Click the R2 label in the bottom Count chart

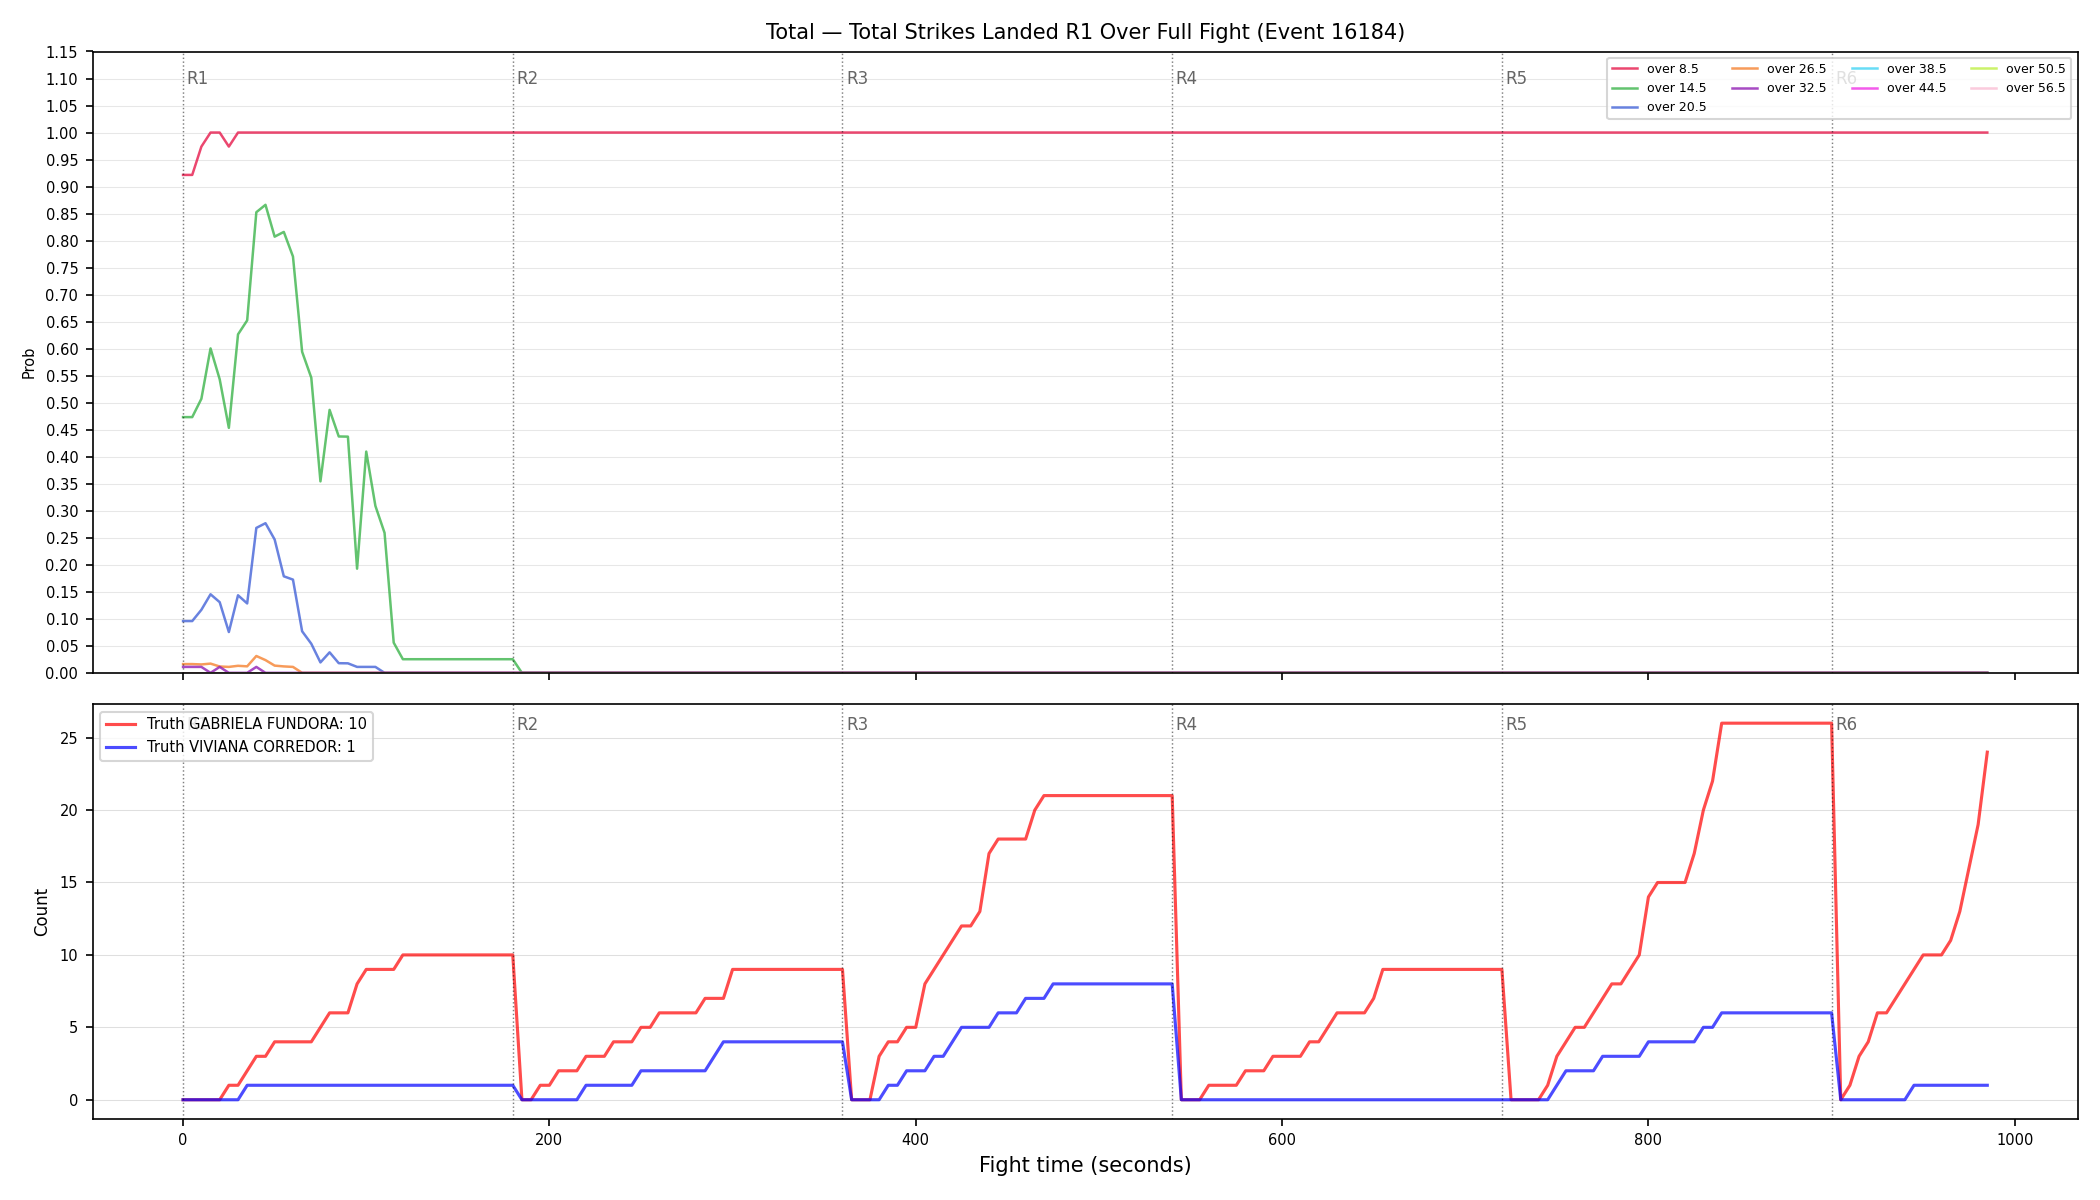click(527, 724)
